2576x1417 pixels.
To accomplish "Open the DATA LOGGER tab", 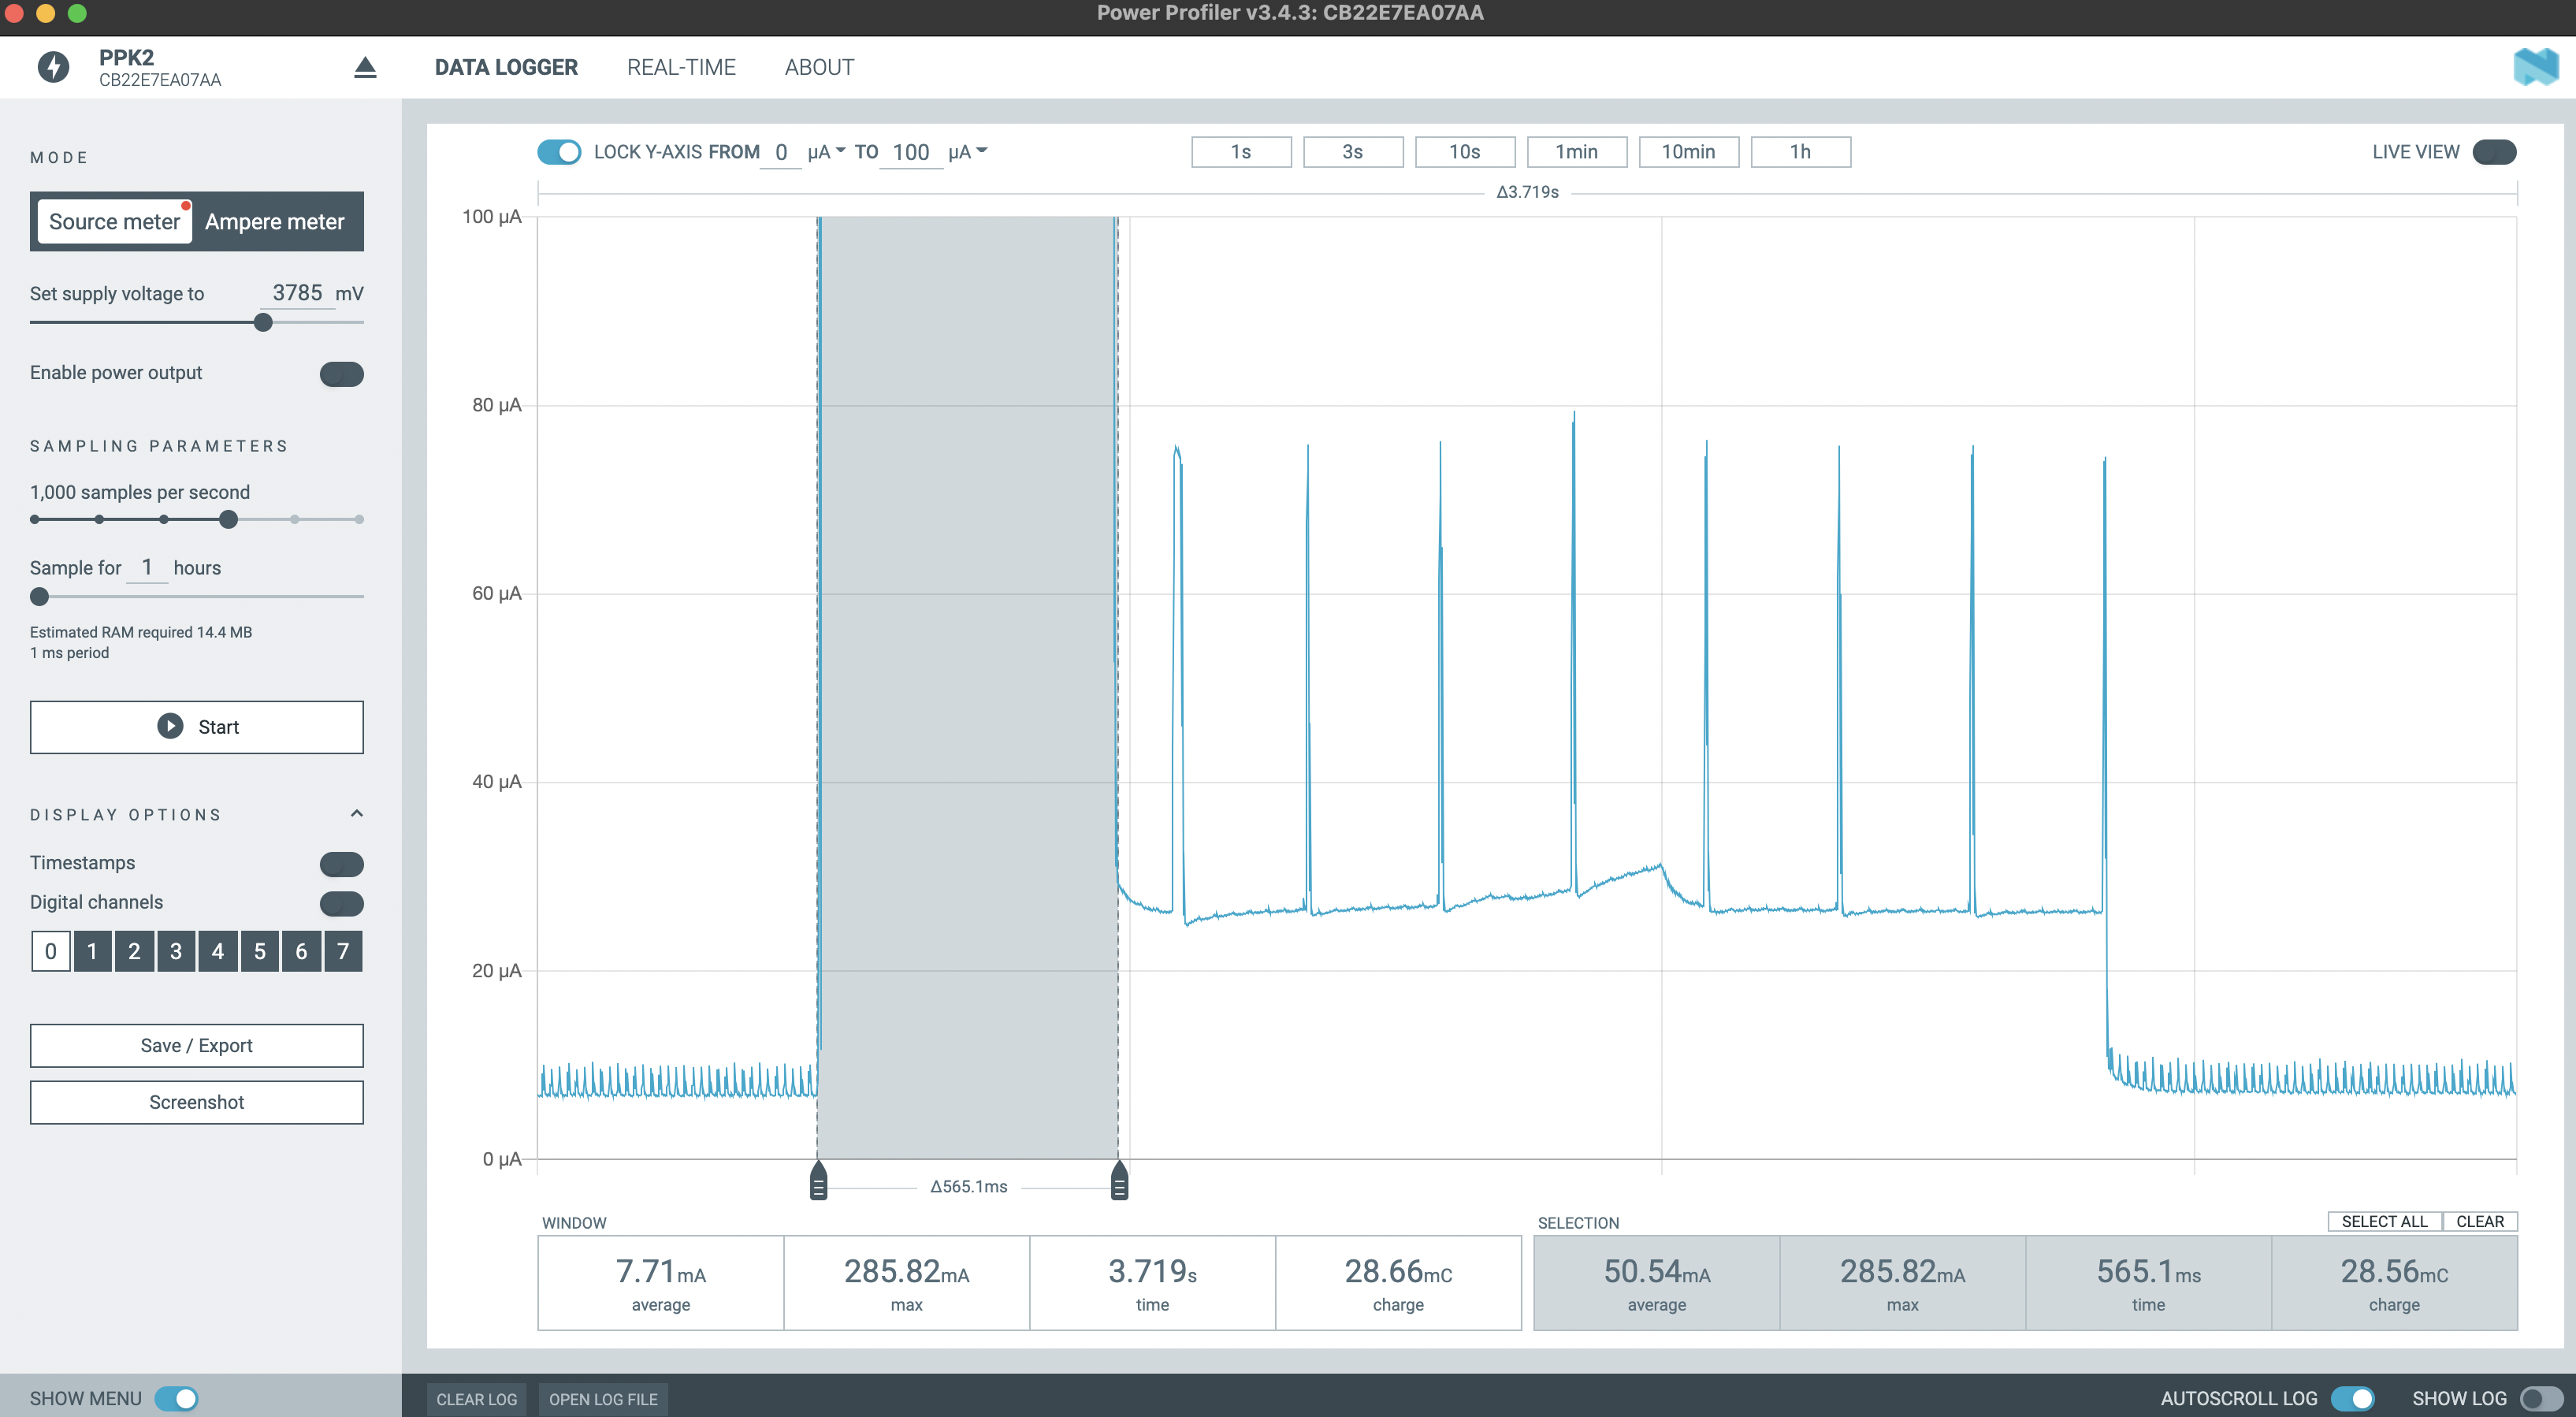I will click(504, 66).
